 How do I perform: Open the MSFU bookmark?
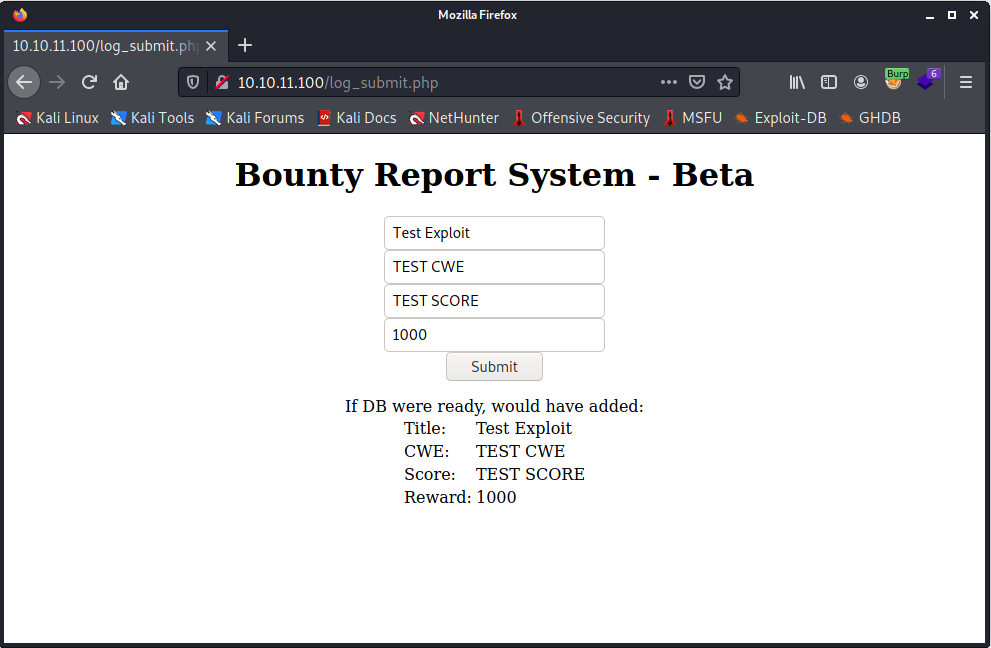(693, 118)
